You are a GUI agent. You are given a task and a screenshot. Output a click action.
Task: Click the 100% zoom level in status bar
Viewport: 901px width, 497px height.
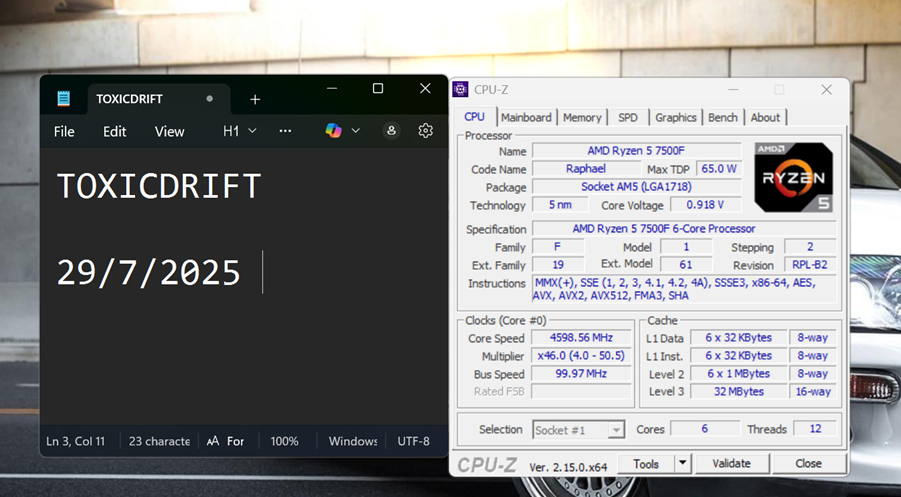click(x=284, y=441)
